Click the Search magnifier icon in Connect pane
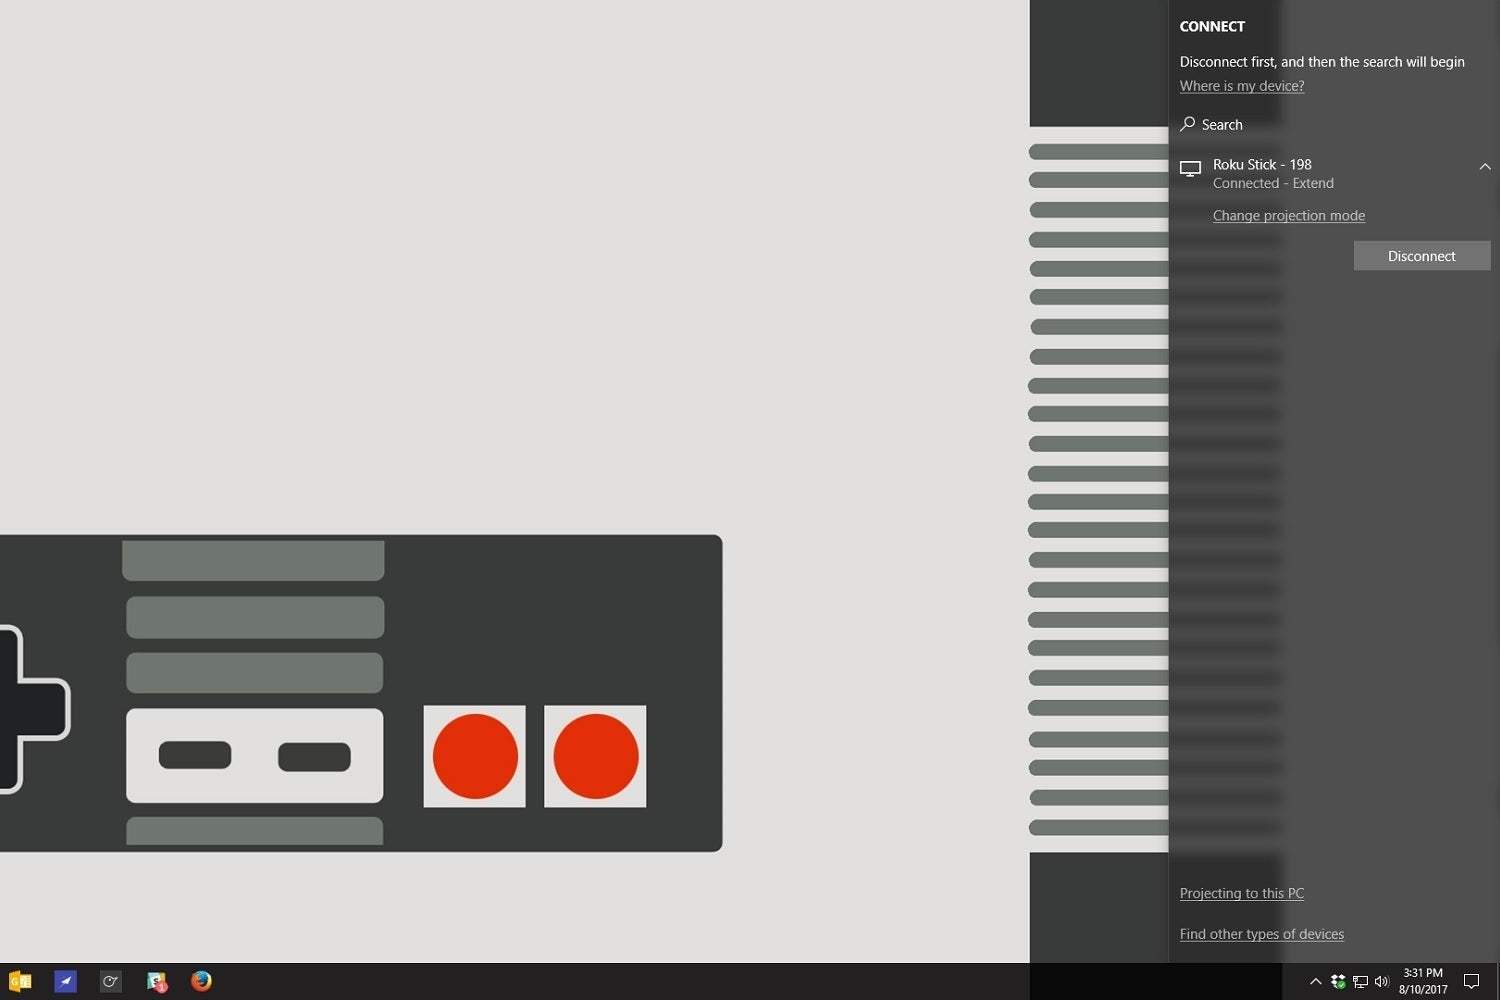 (x=1188, y=124)
